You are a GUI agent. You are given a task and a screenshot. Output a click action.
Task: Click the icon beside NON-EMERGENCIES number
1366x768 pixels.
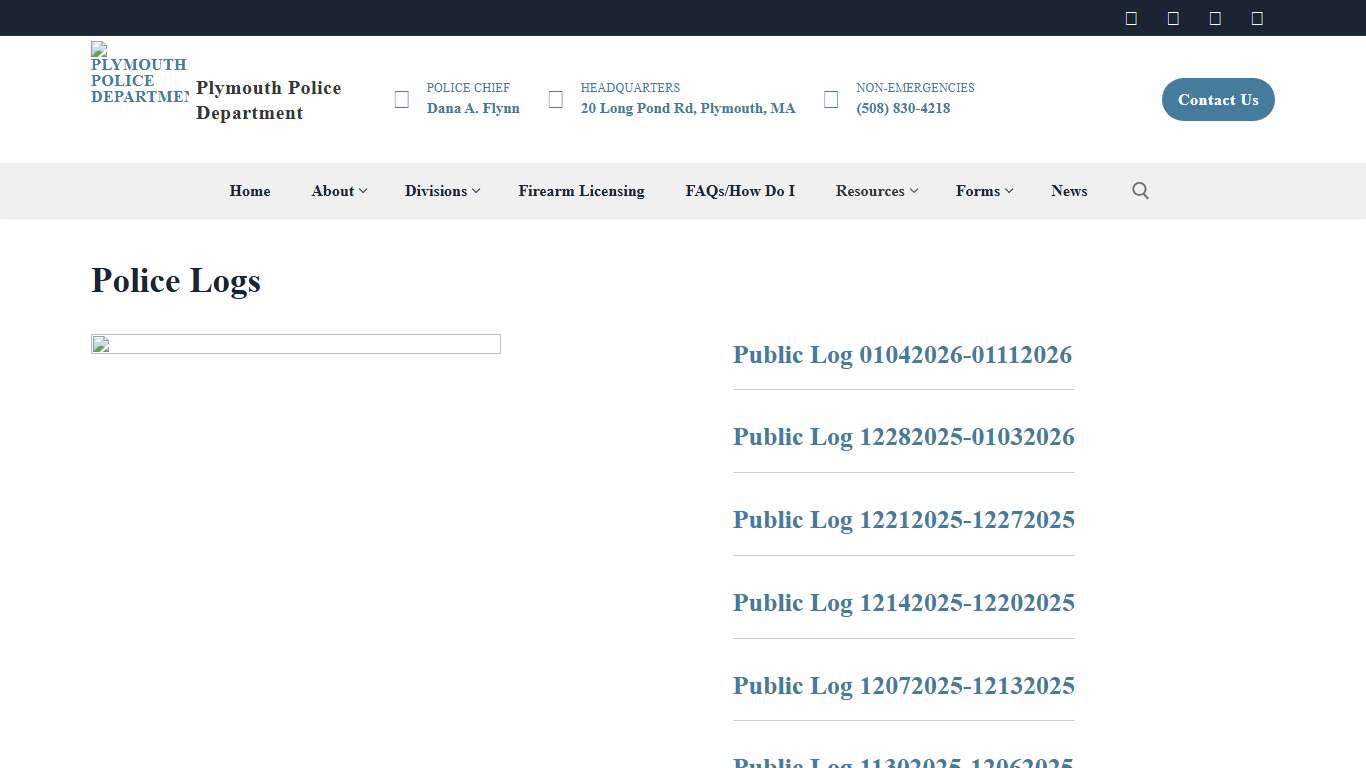[830, 99]
